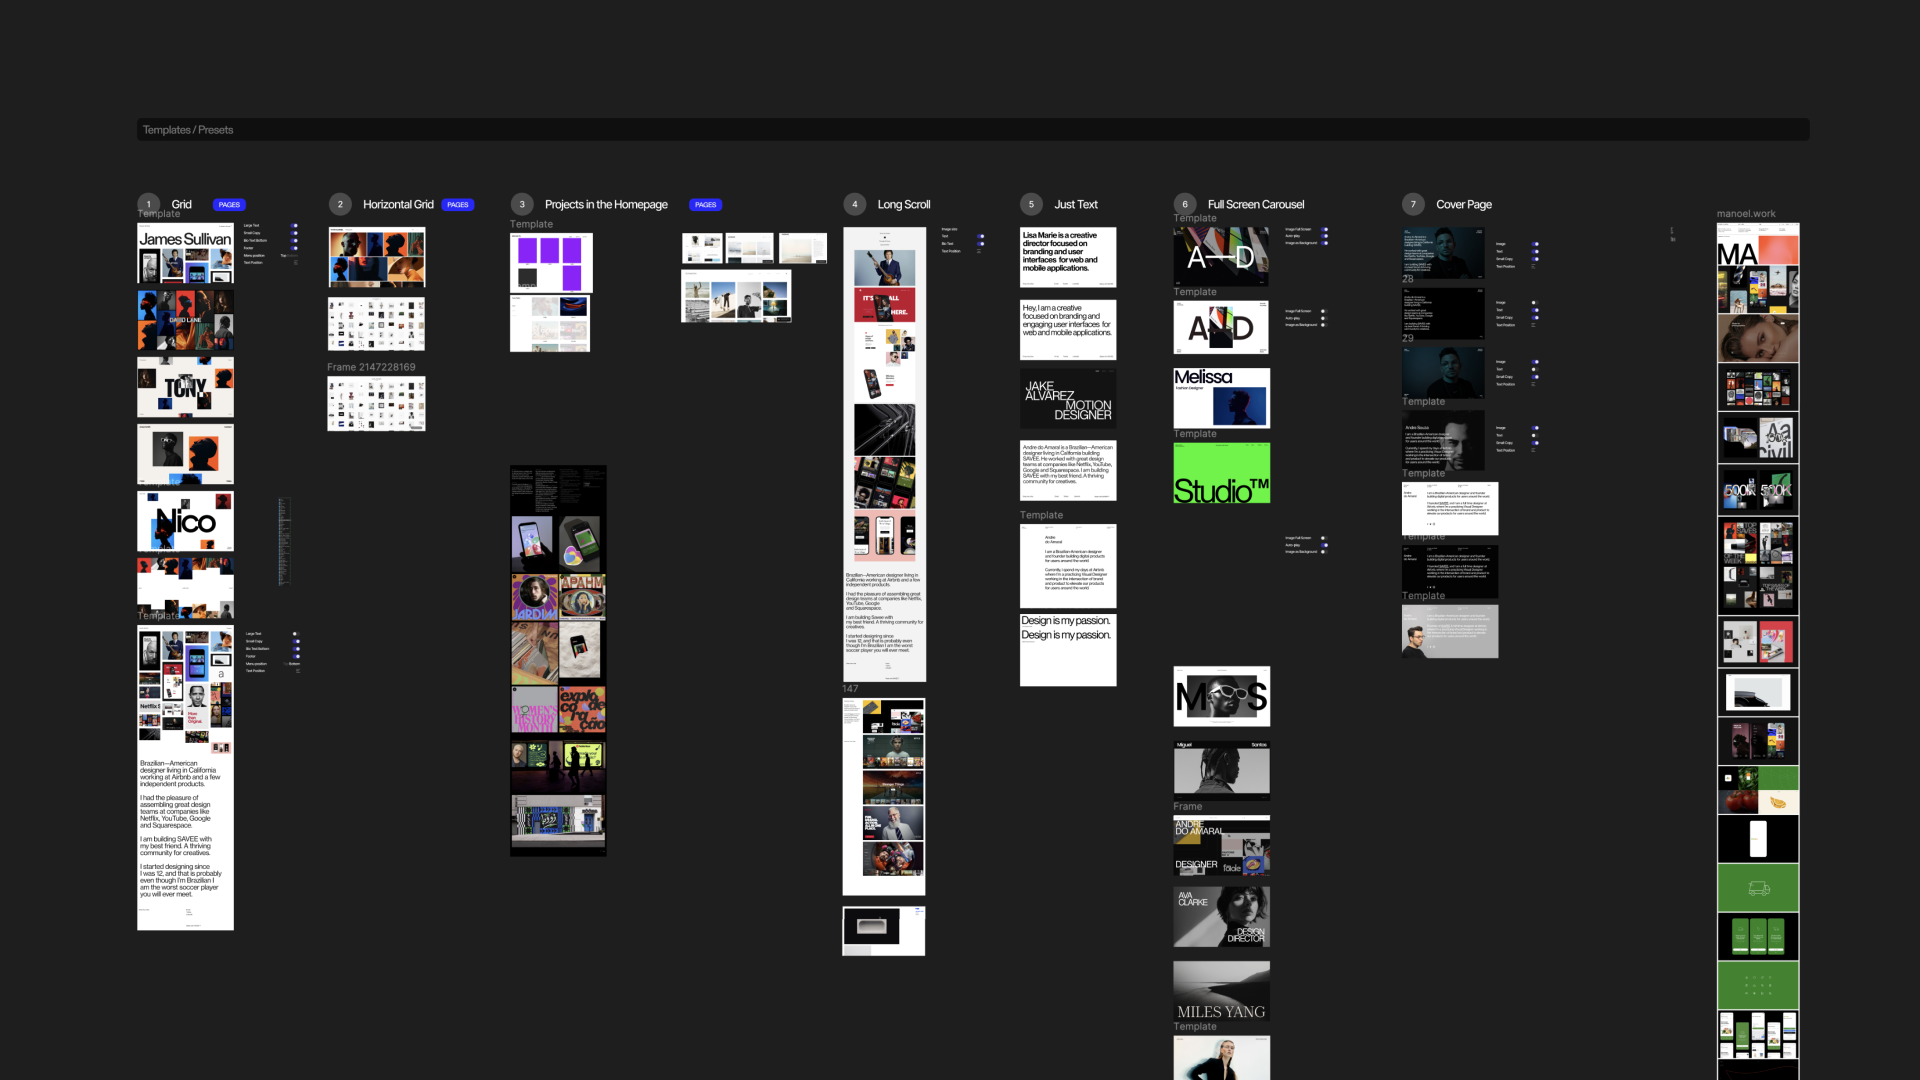The image size is (1920, 1080).
Task: Click the number 4 badge beside Long Scroll
Action: (x=854, y=204)
